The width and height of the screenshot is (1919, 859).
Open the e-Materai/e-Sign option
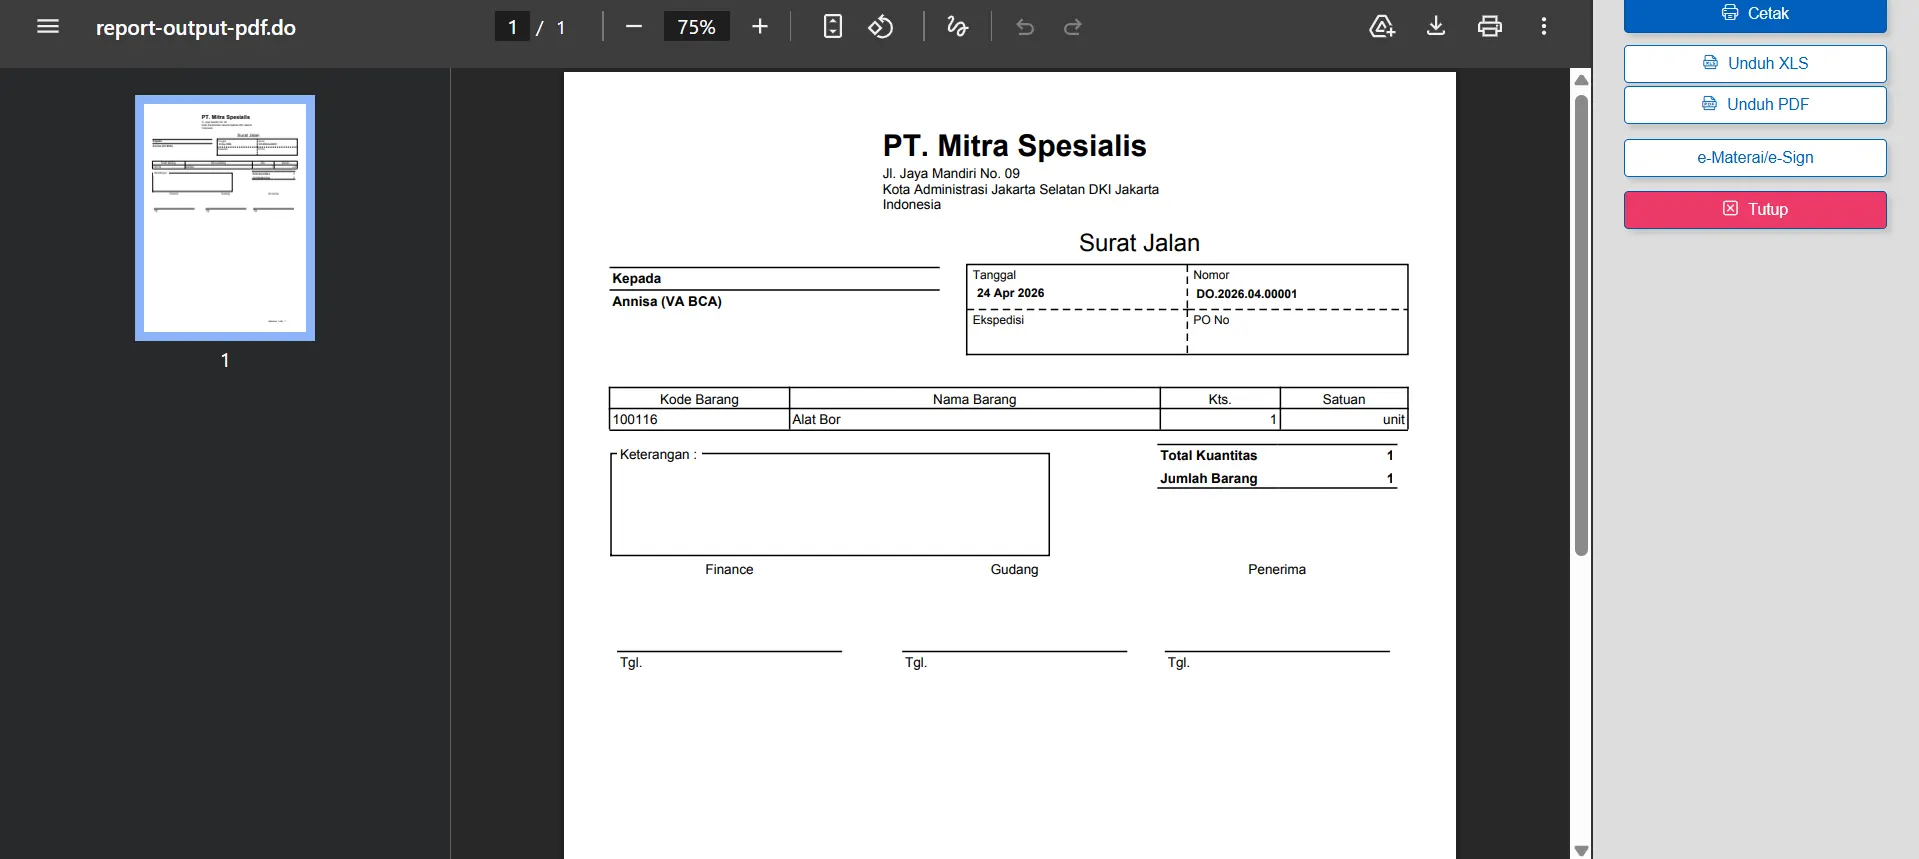[1755, 158]
